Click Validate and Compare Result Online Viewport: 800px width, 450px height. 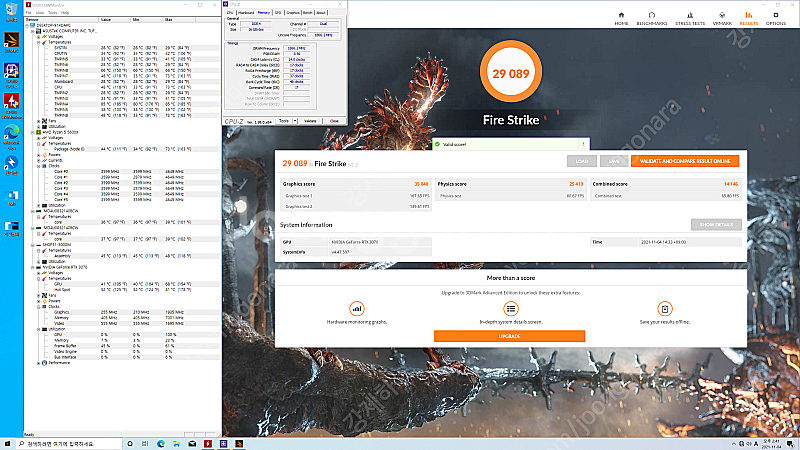click(685, 161)
